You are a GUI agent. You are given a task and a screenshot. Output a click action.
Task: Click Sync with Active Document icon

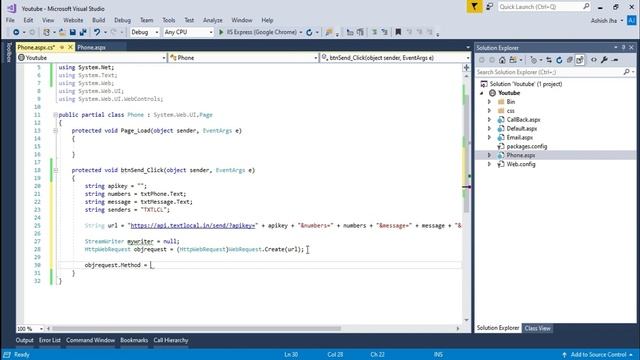549,60
